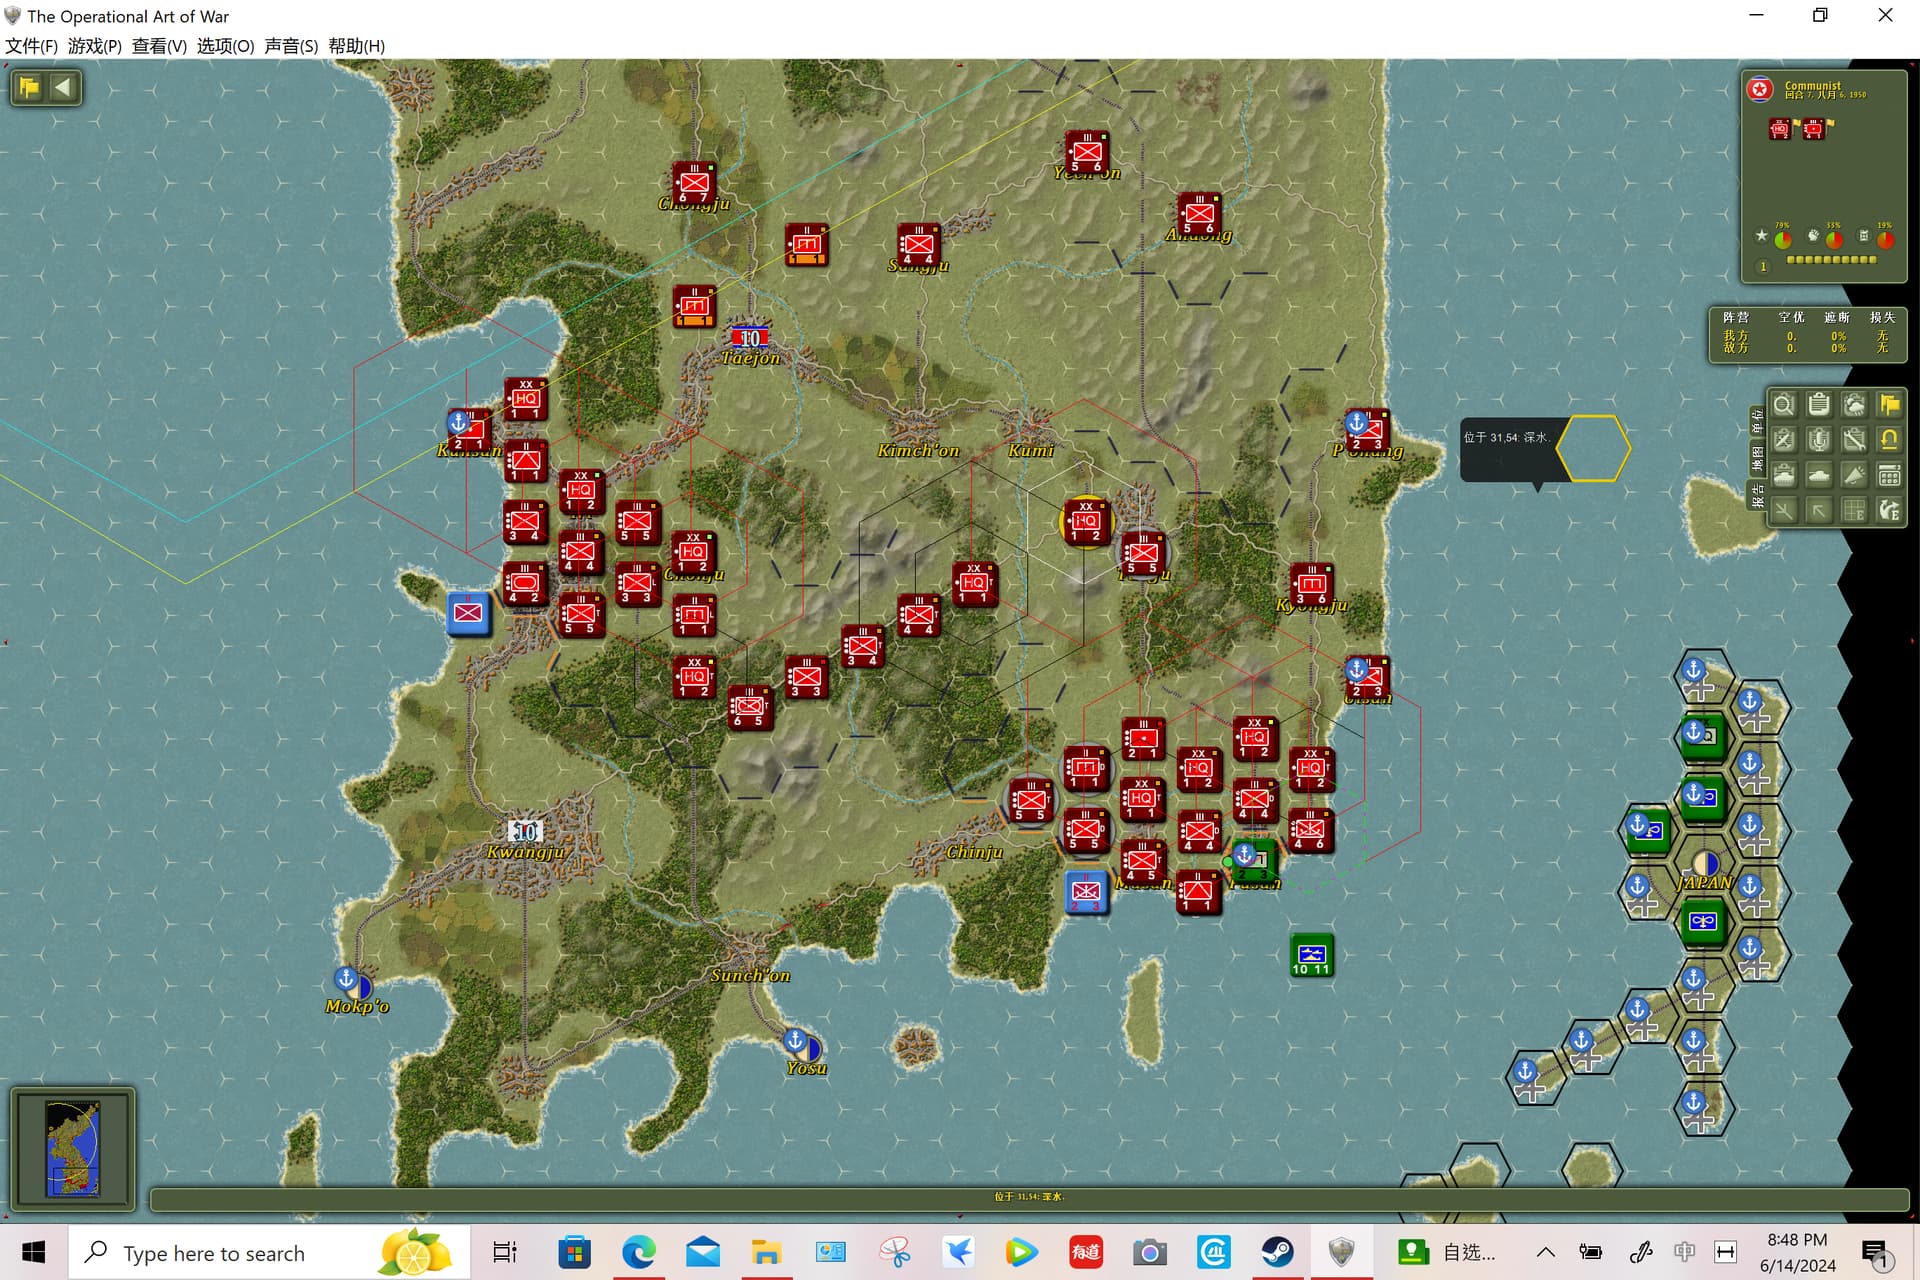Click the fist readiness indicator icon

point(1813,236)
